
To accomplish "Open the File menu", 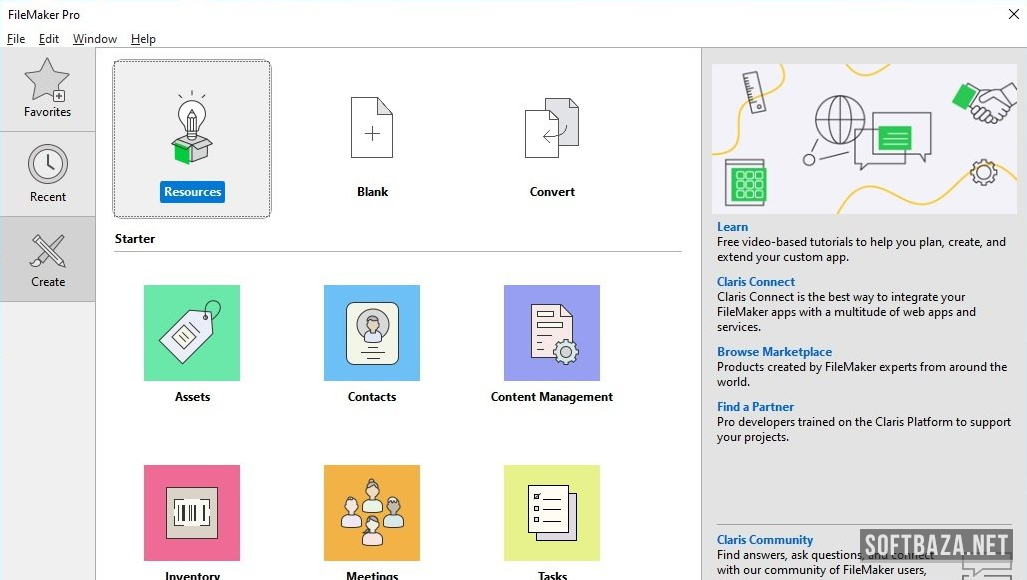I will tap(16, 39).
